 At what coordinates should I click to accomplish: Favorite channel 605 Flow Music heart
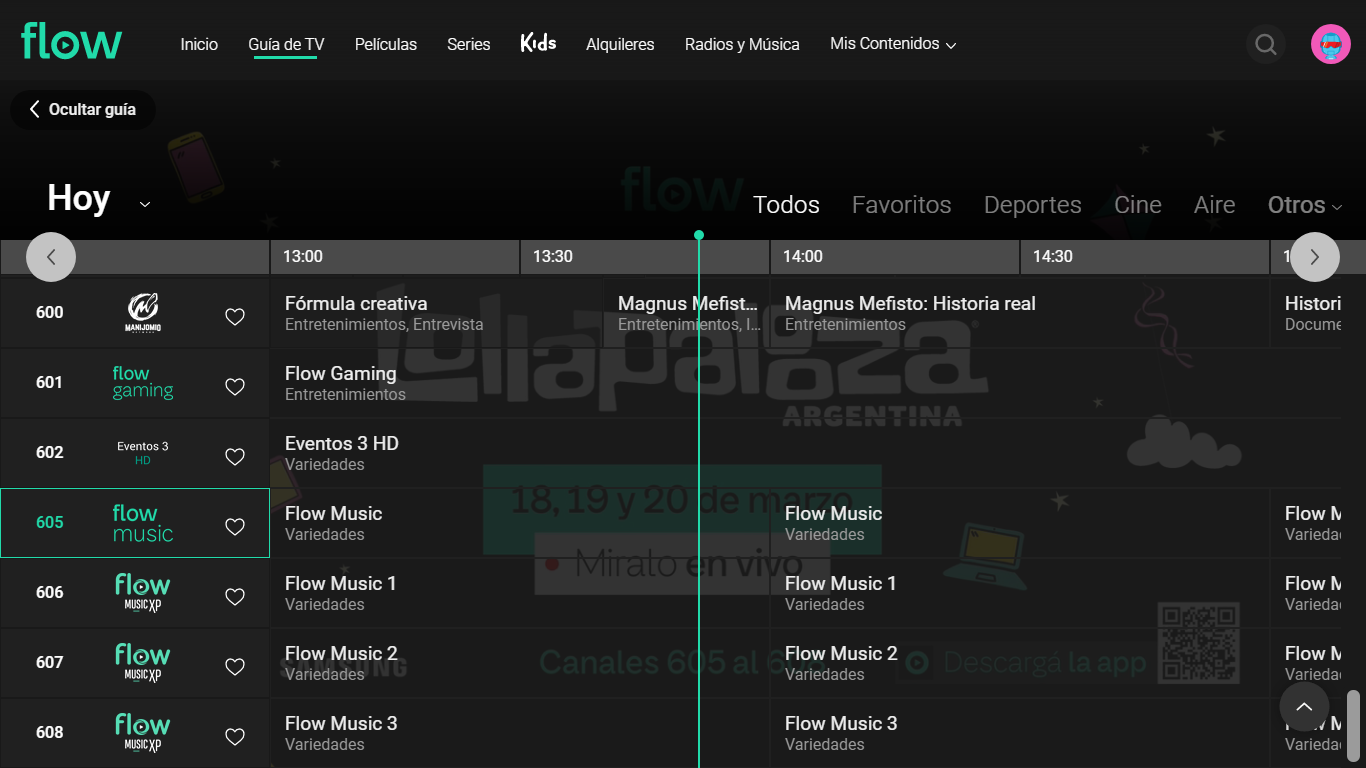pos(235,527)
